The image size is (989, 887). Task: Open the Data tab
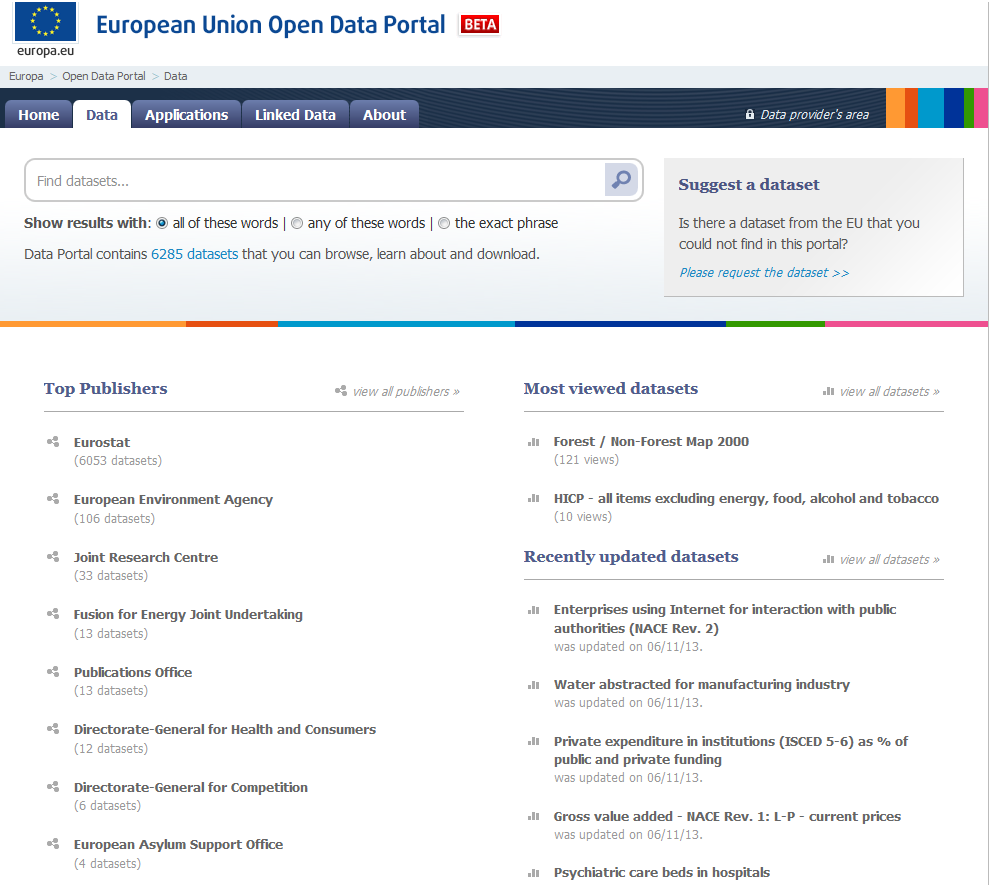coord(102,114)
